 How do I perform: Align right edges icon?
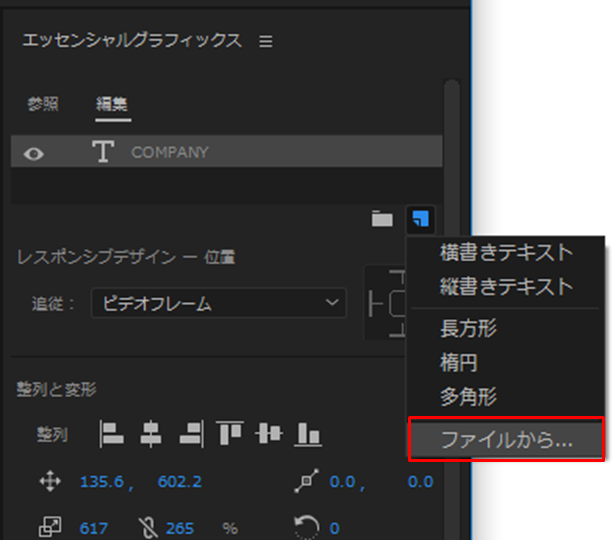click(x=190, y=434)
